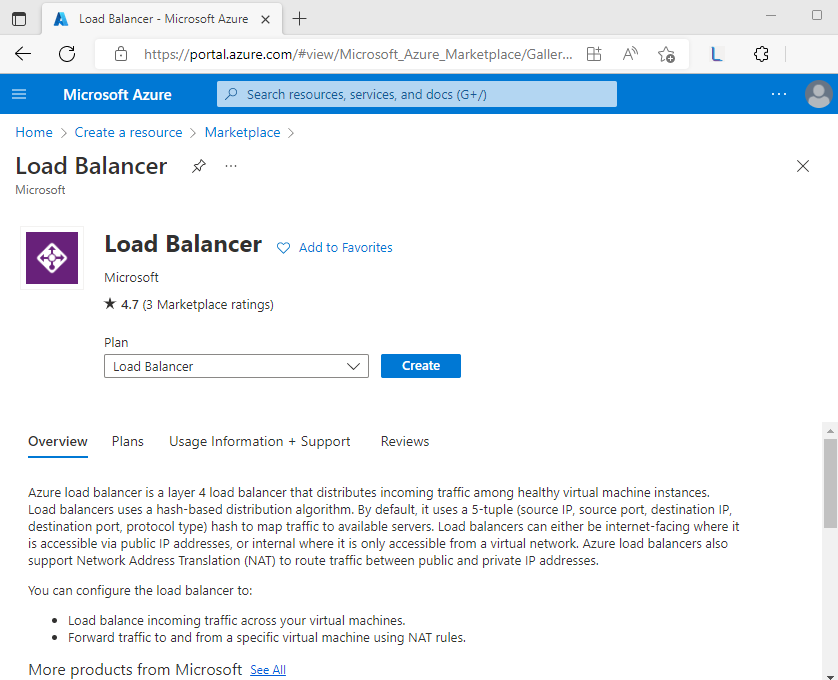This screenshot has height=680, width=838.
Task: Select Usage Information + Support tab
Action: point(260,442)
